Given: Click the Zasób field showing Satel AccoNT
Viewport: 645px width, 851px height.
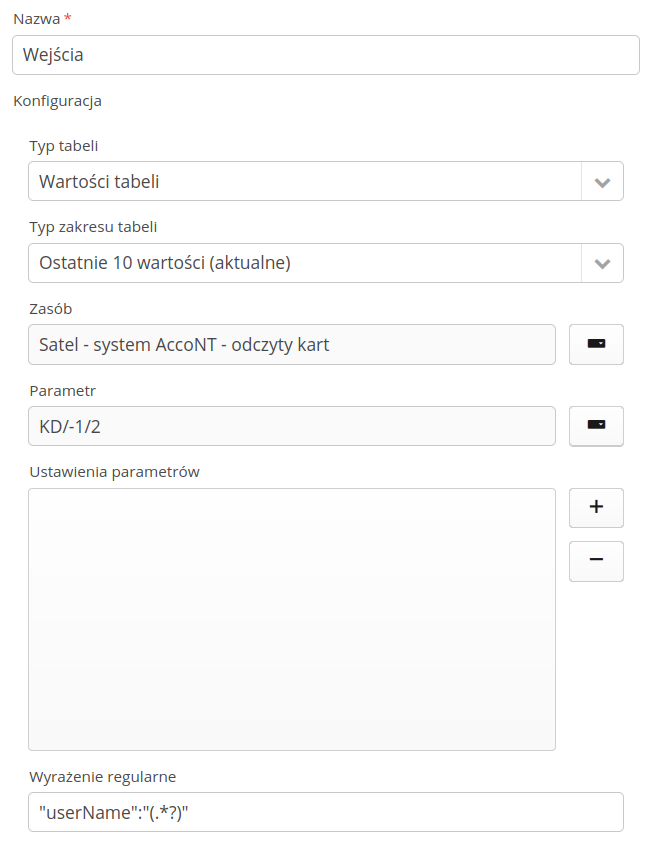Looking at the screenshot, I should tap(291, 345).
